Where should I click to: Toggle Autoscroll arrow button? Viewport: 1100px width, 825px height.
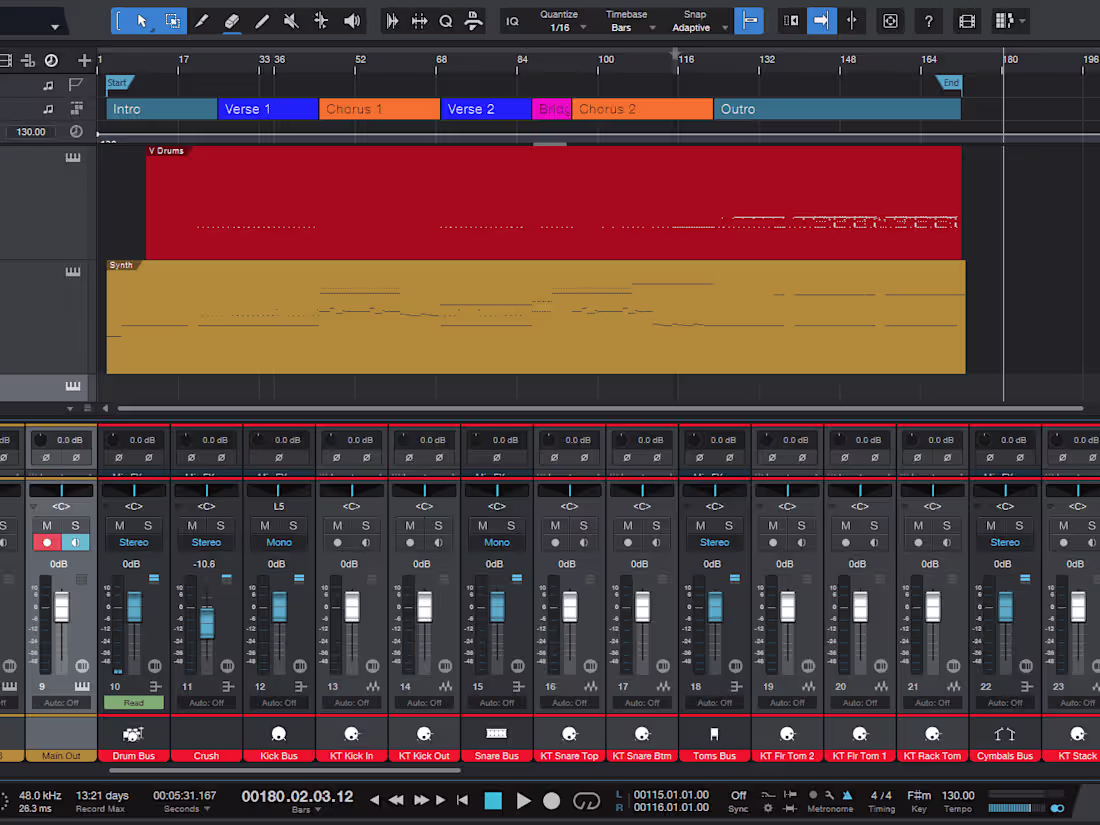click(x=821, y=21)
